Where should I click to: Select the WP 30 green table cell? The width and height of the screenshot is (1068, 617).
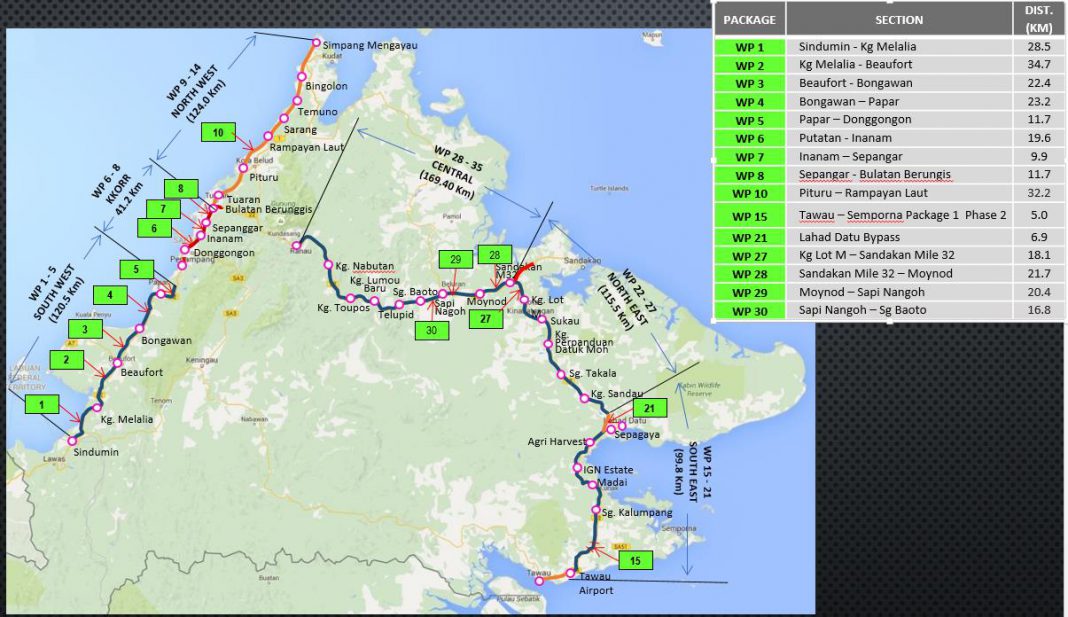[749, 310]
